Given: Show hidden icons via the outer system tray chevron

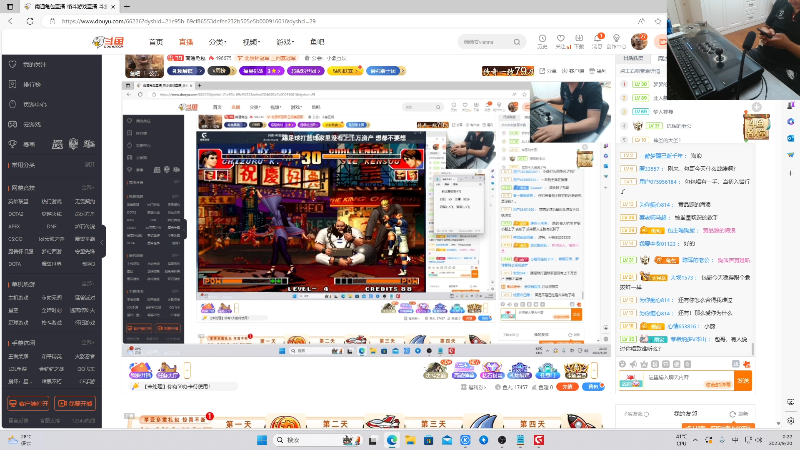Looking at the screenshot, I should click(x=695, y=440).
